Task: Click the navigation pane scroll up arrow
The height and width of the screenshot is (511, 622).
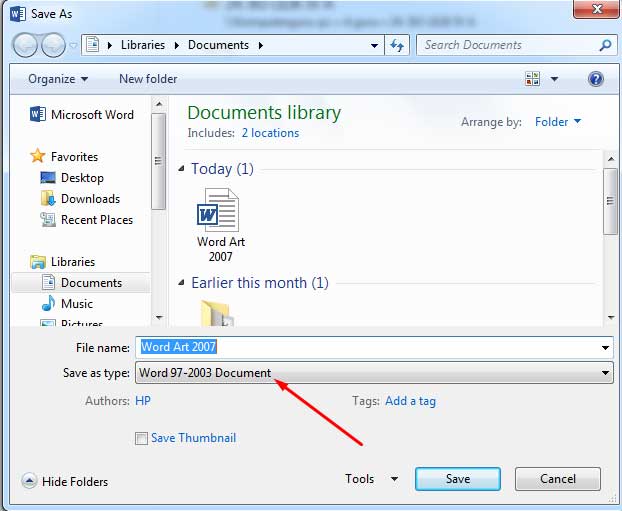Action: tap(159, 104)
